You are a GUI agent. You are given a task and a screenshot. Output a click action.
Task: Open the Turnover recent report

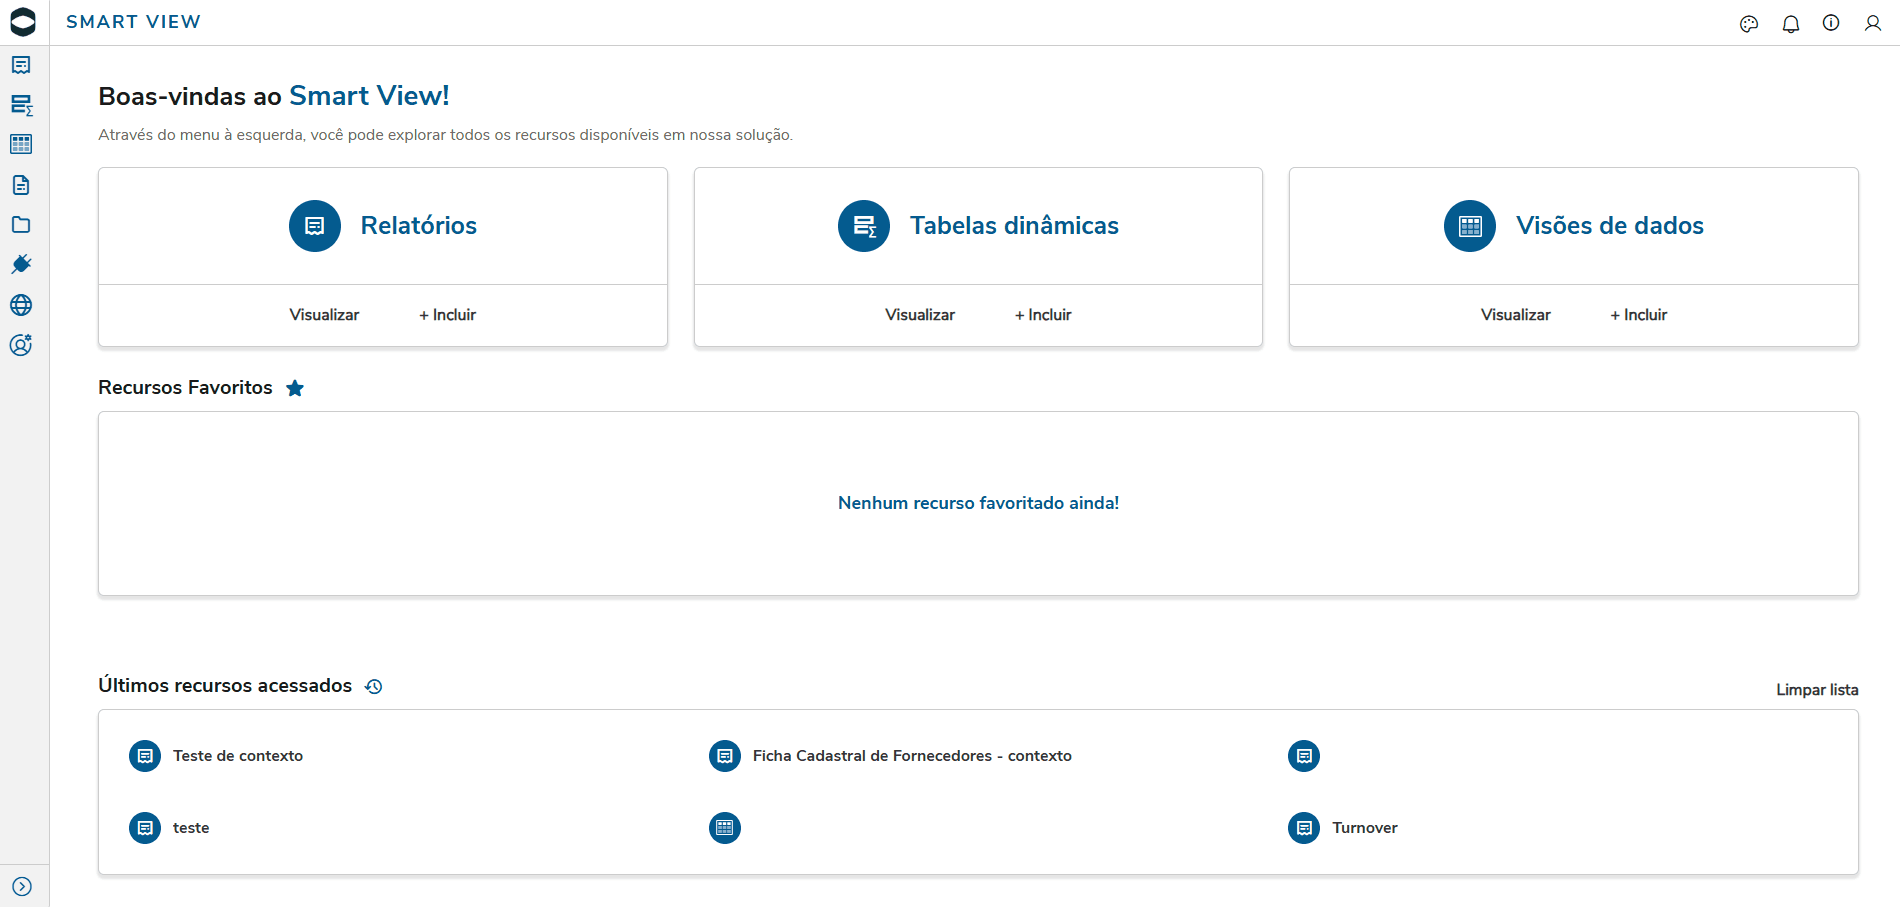tap(1364, 828)
